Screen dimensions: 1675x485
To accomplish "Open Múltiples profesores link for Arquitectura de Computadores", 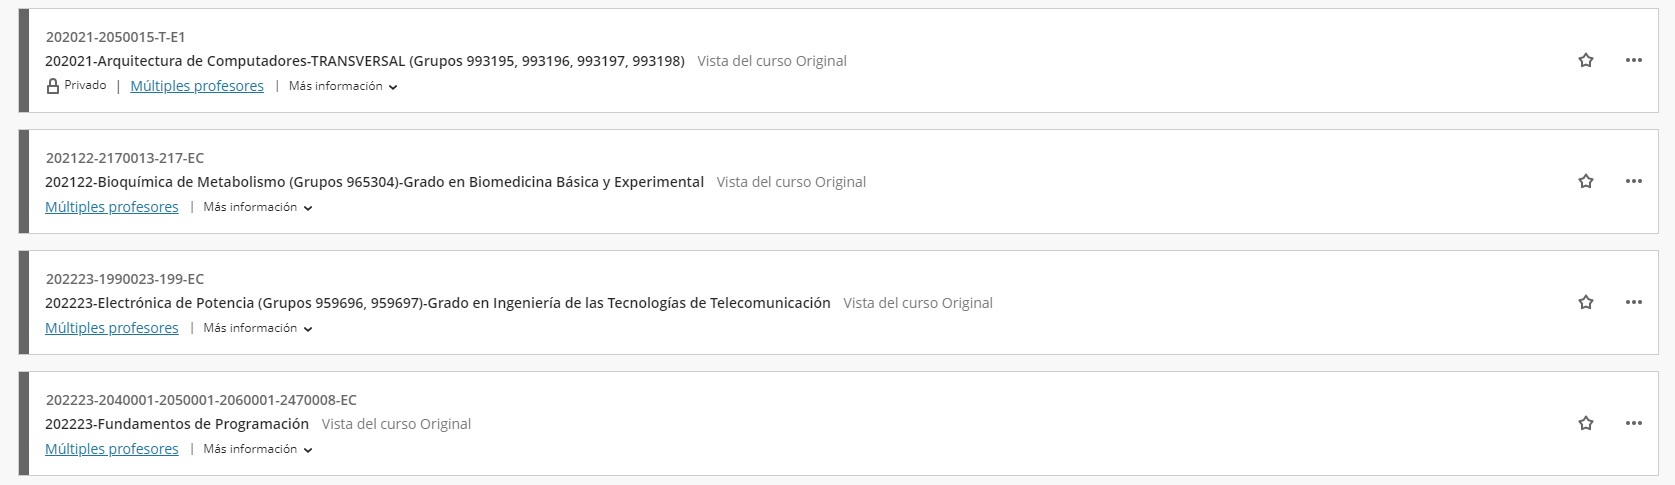I will click(x=197, y=86).
